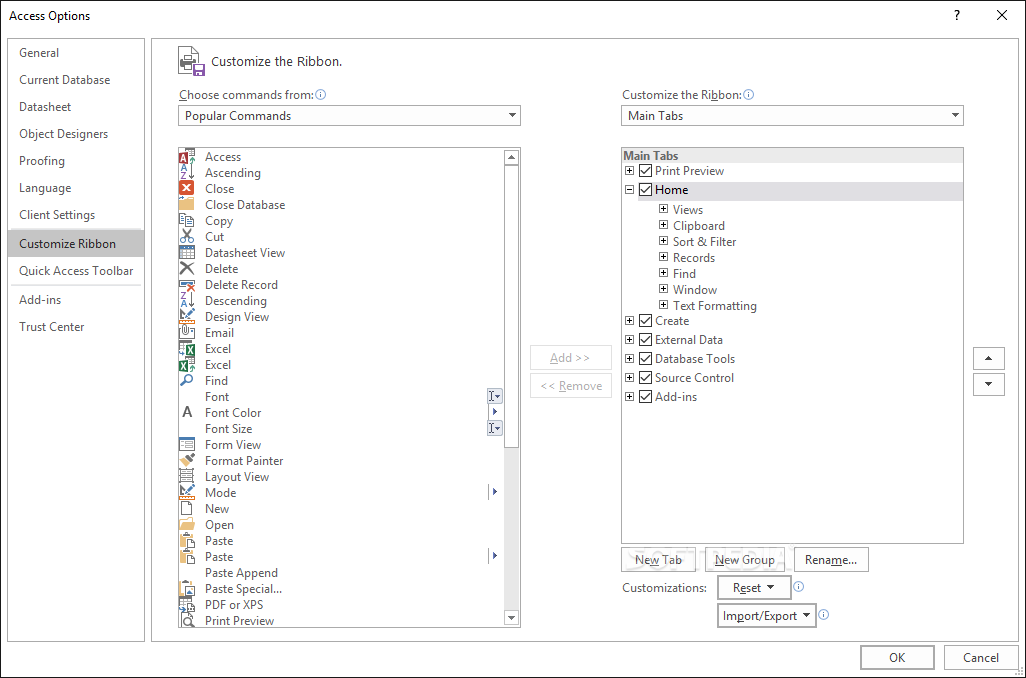Click the Ascending sort command icon
The image size is (1026, 678).
(x=187, y=173)
